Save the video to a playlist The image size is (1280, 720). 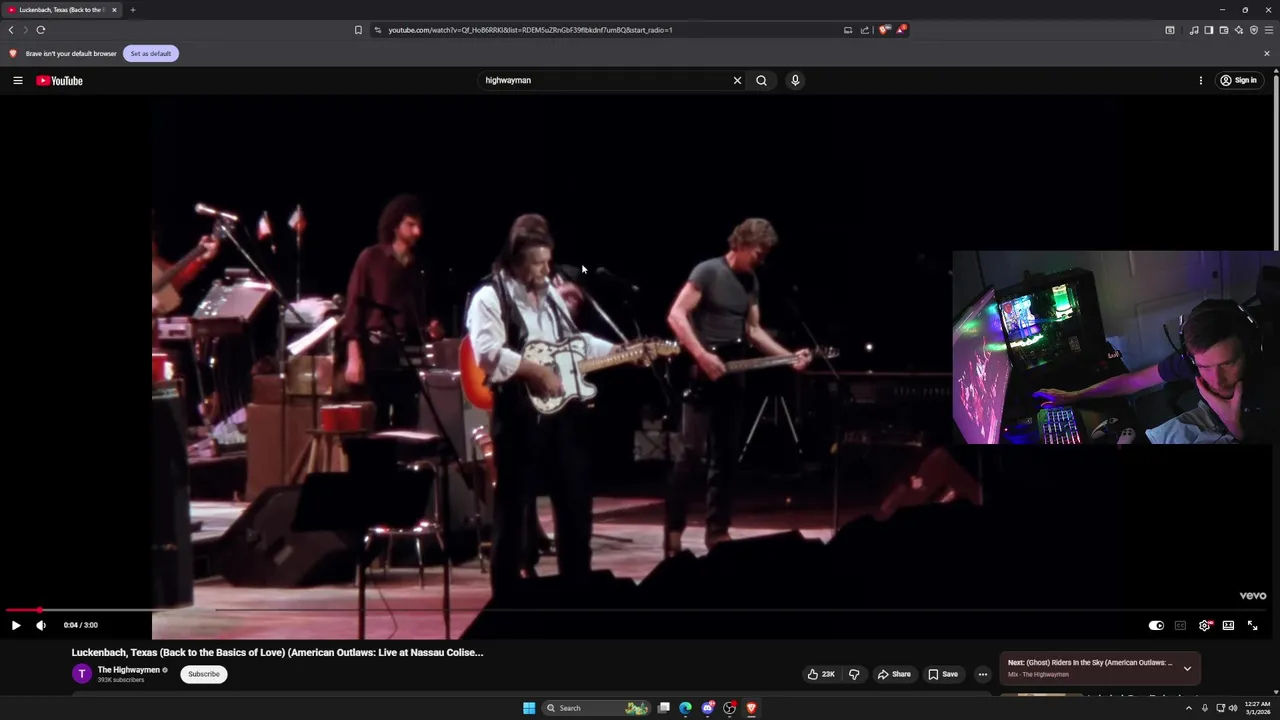(943, 675)
